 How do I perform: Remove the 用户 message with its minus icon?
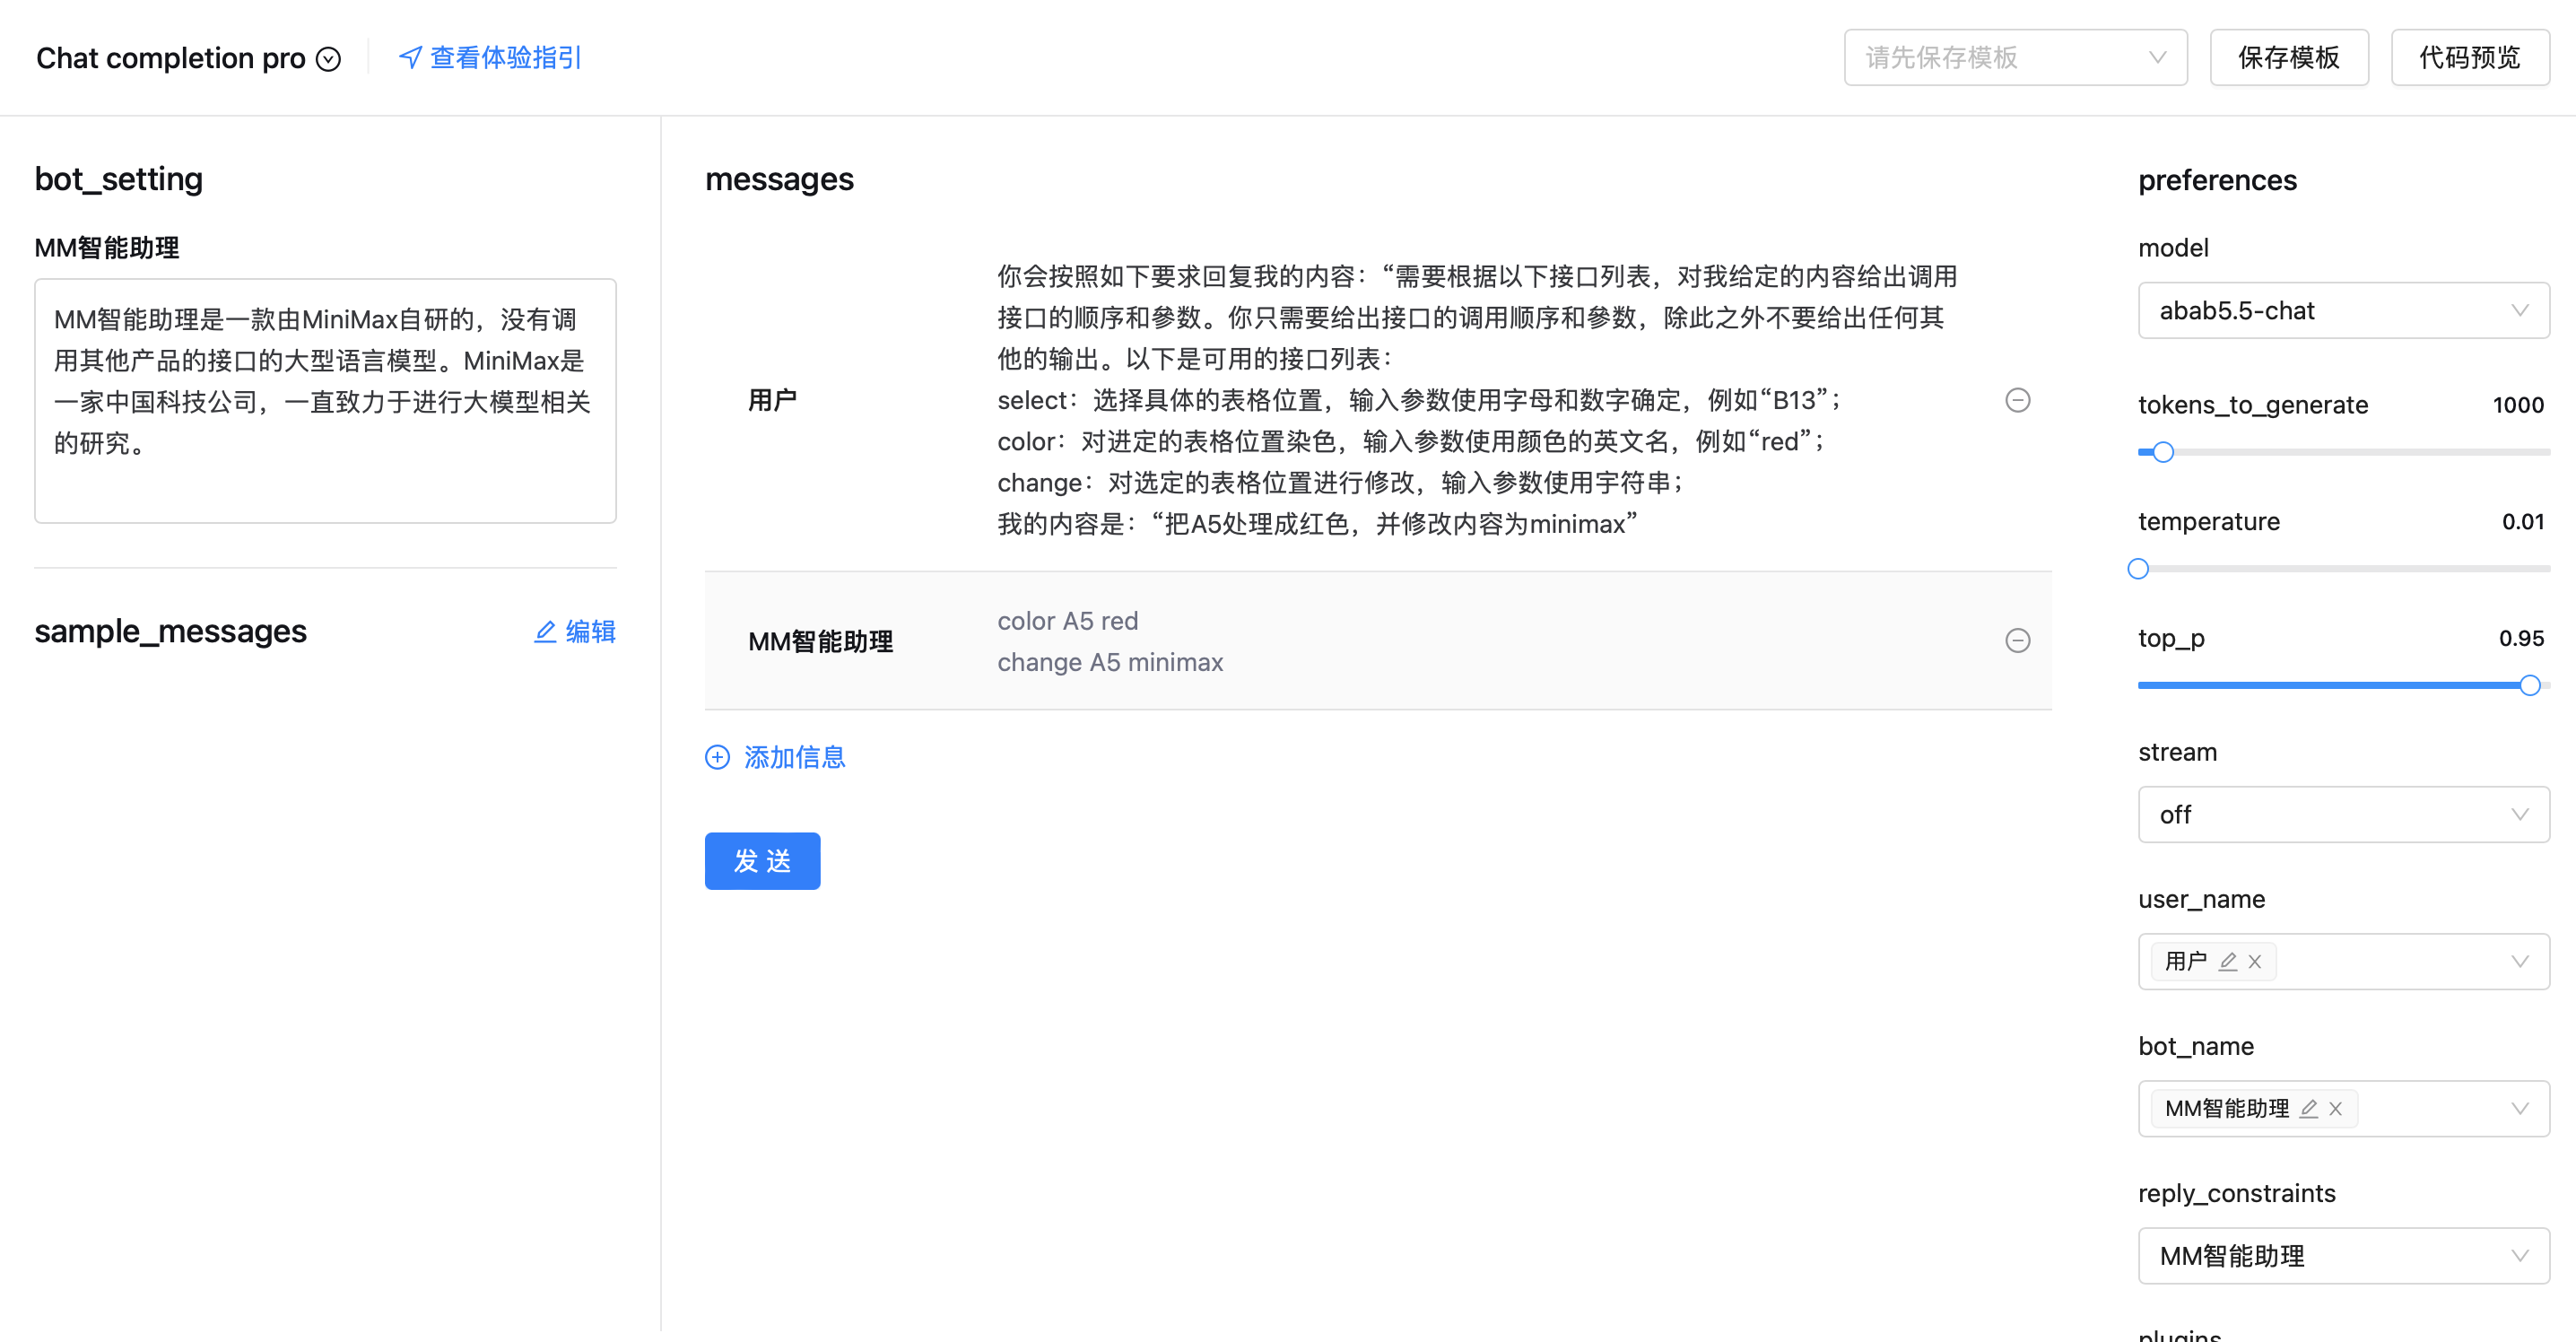[x=2017, y=400]
